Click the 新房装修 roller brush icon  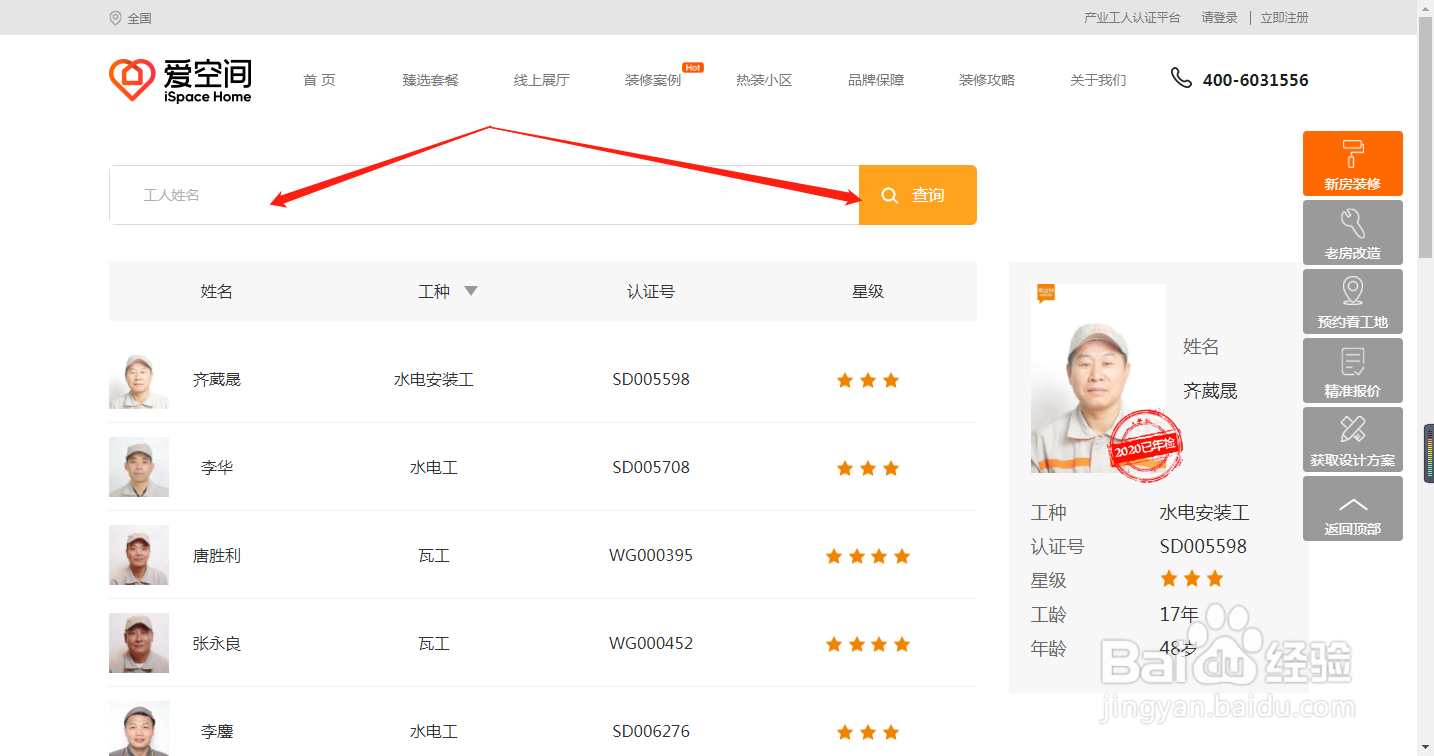[x=1352, y=152]
